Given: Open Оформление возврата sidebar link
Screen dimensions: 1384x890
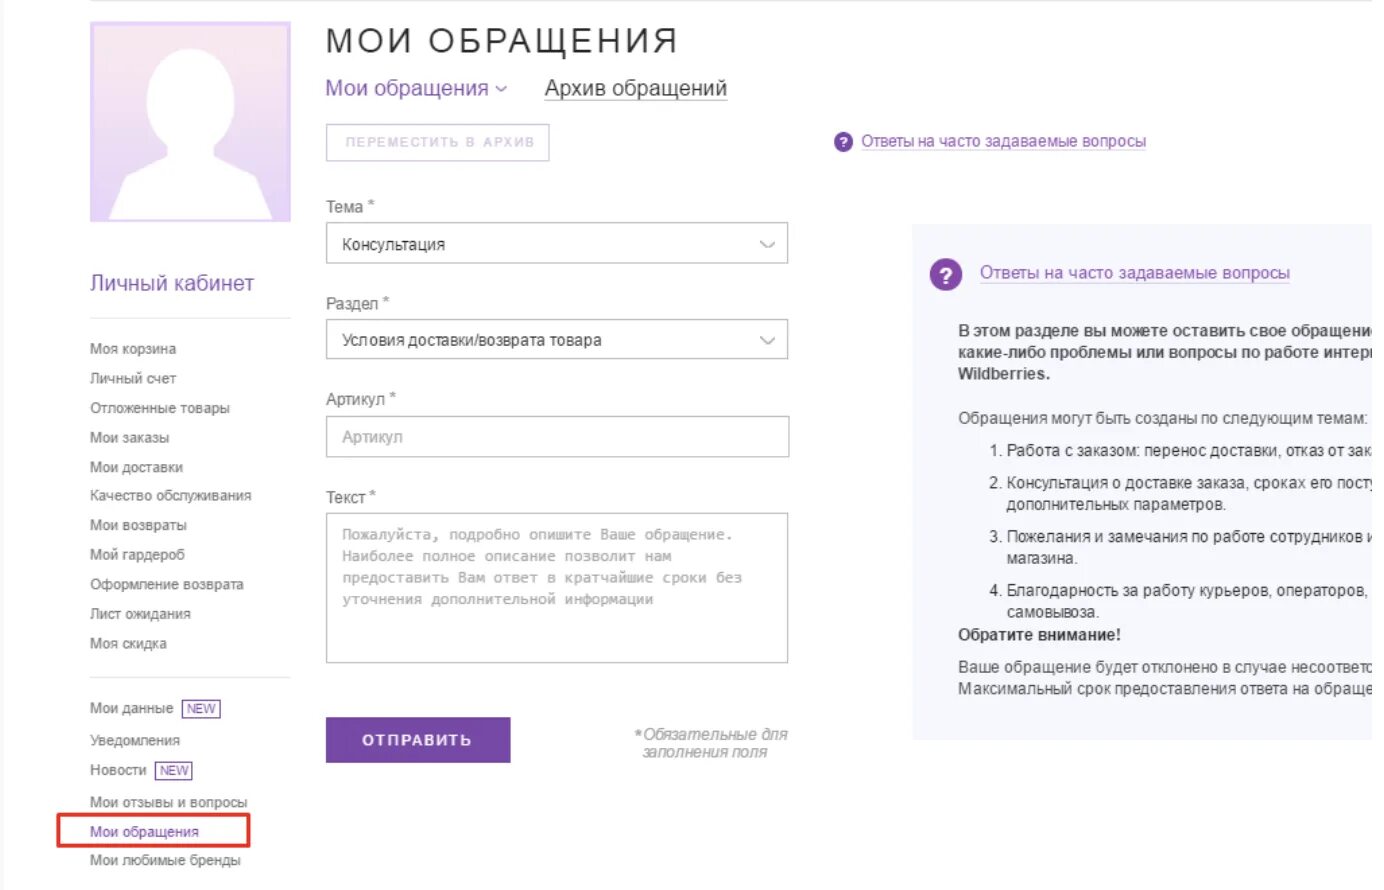Looking at the screenshot, I should (x=167, y=584).
